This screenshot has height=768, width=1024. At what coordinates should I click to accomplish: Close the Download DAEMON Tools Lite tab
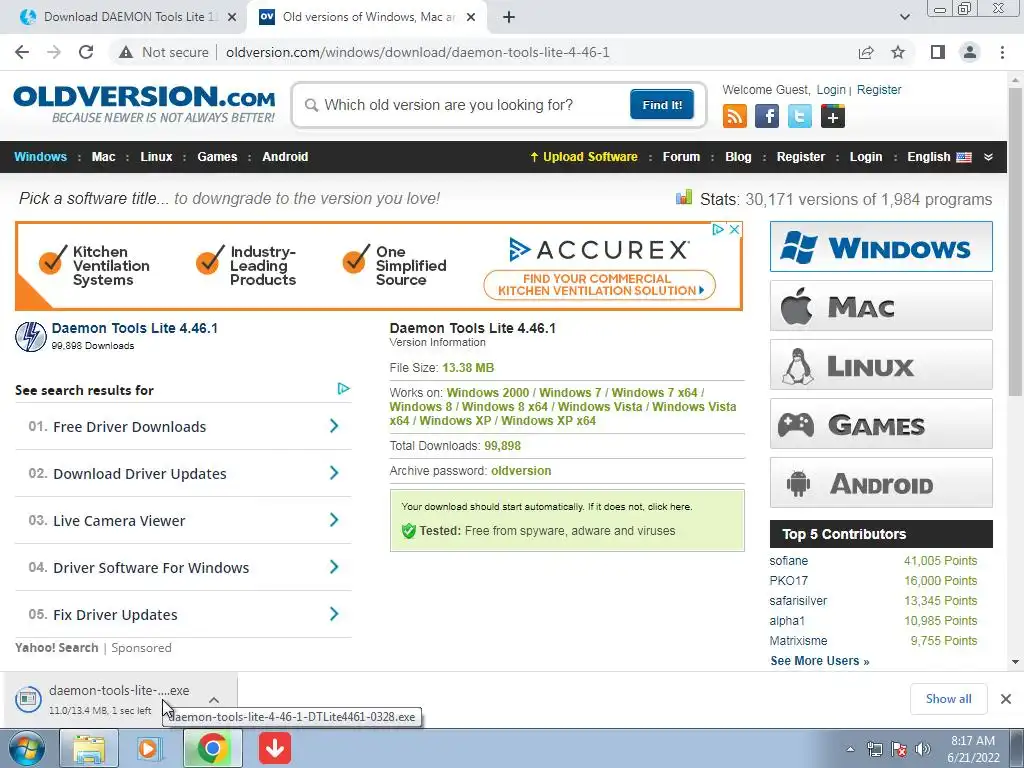pos(232,17)
